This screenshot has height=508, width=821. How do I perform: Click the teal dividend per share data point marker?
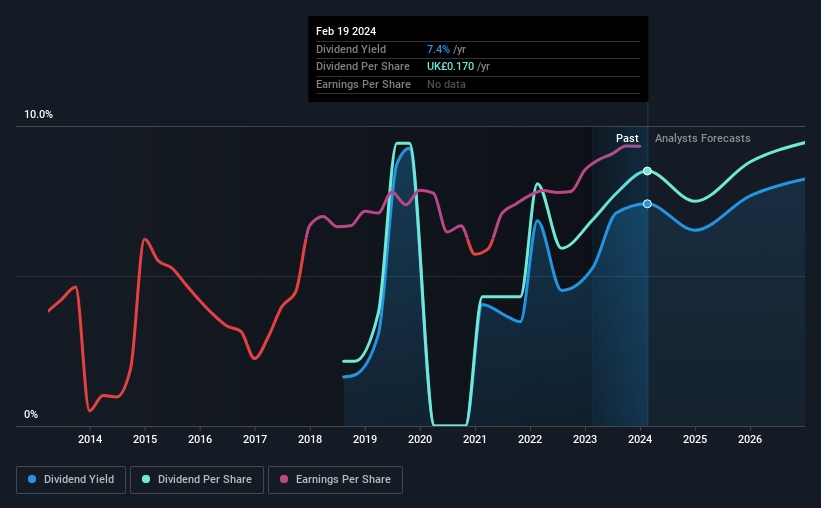pyautogui.click(x=647, y=171)
